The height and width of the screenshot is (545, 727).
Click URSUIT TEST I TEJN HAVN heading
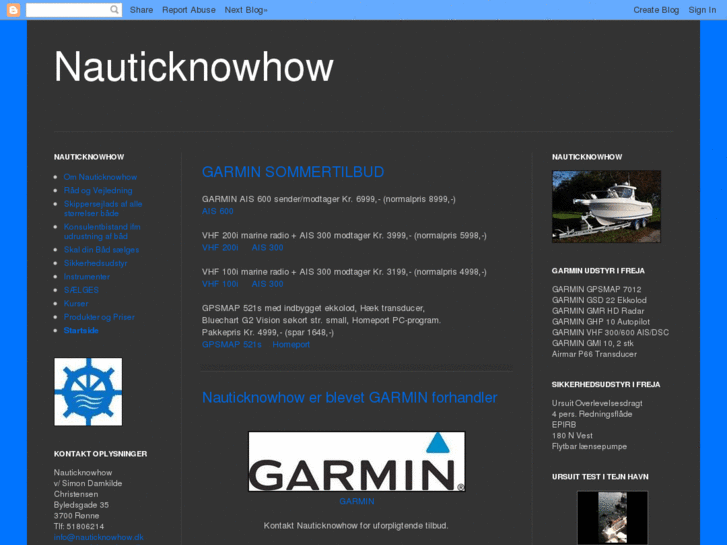600,476
